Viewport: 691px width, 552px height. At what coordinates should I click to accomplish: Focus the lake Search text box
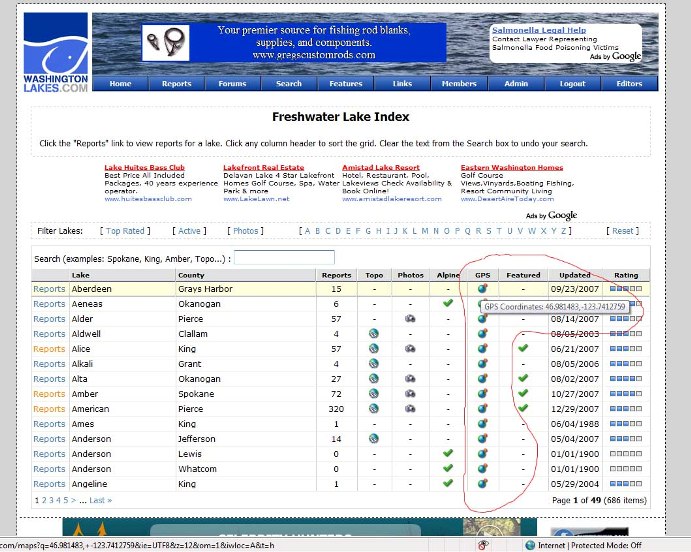click(x=298, y=258)
